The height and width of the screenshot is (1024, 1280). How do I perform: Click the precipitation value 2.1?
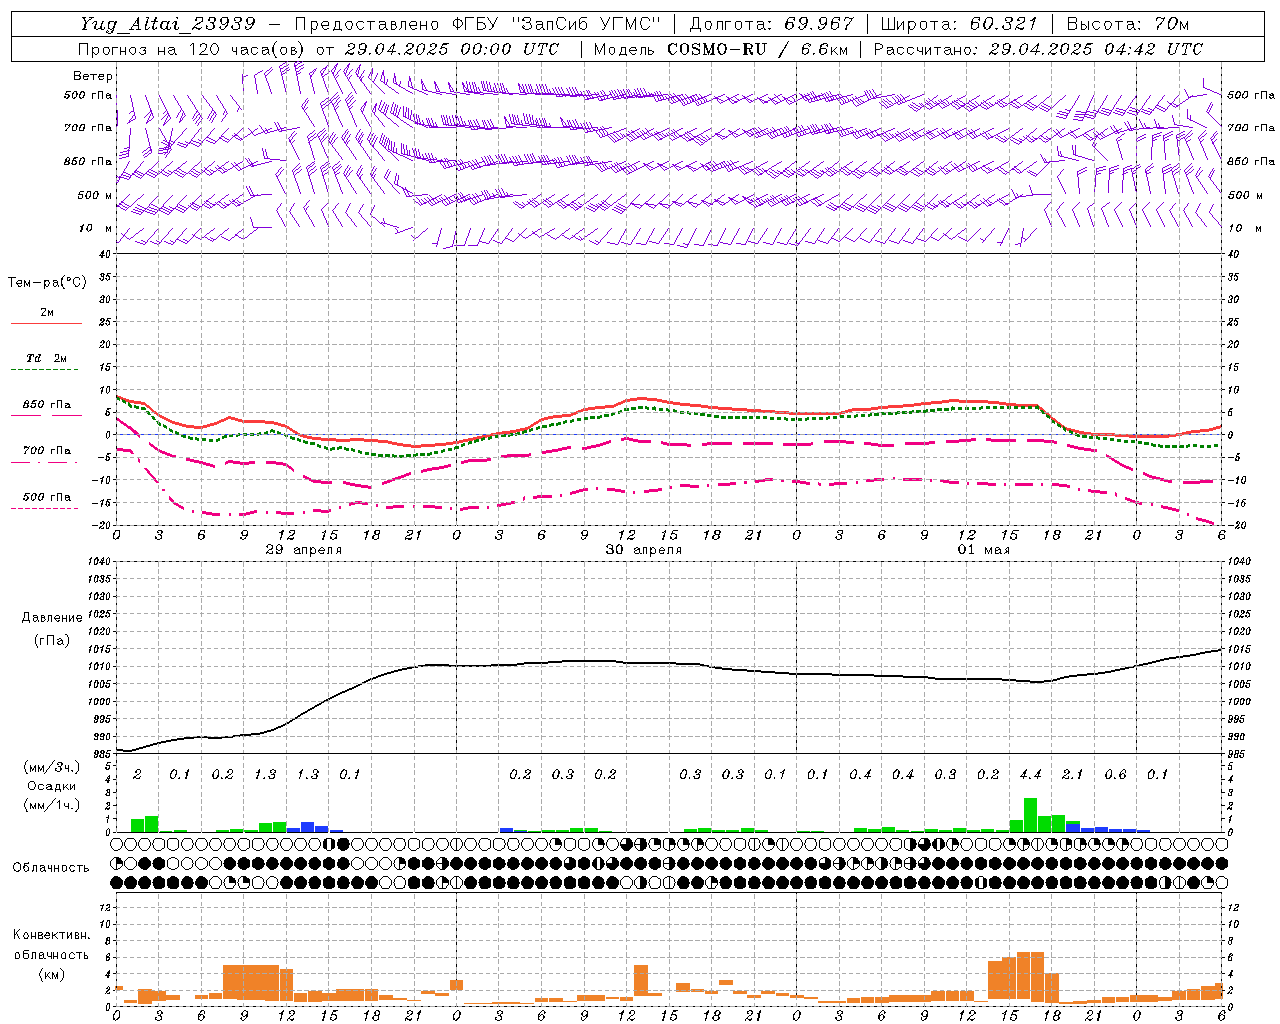coord(1072,774)
